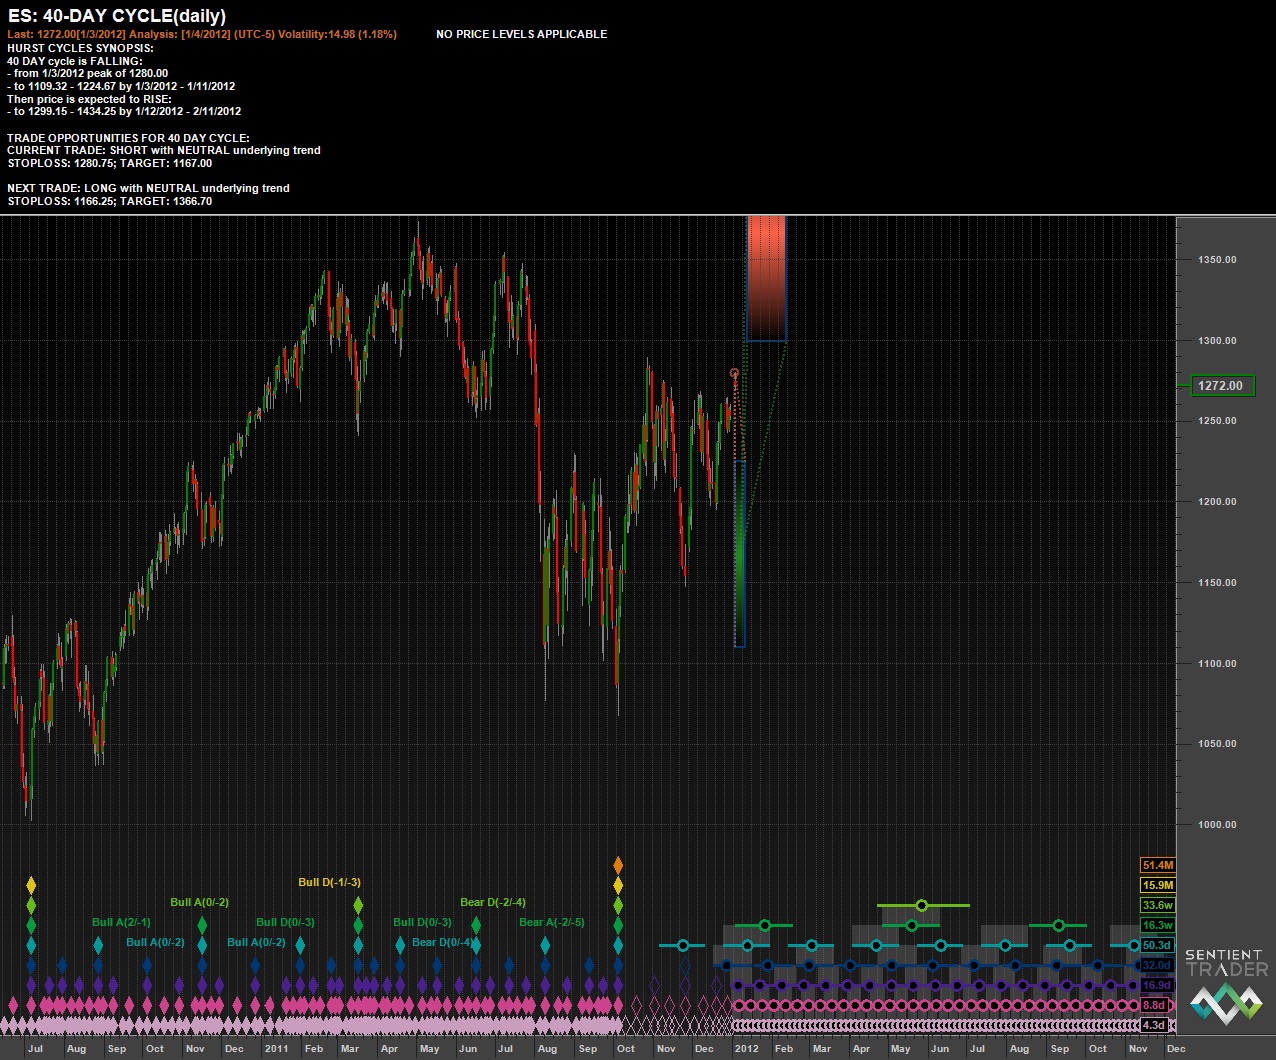Select the 51.4M cycle label
The height and width of the screenshot is (1060, 1276).
pyautogui.click(x=1157, y=865)
